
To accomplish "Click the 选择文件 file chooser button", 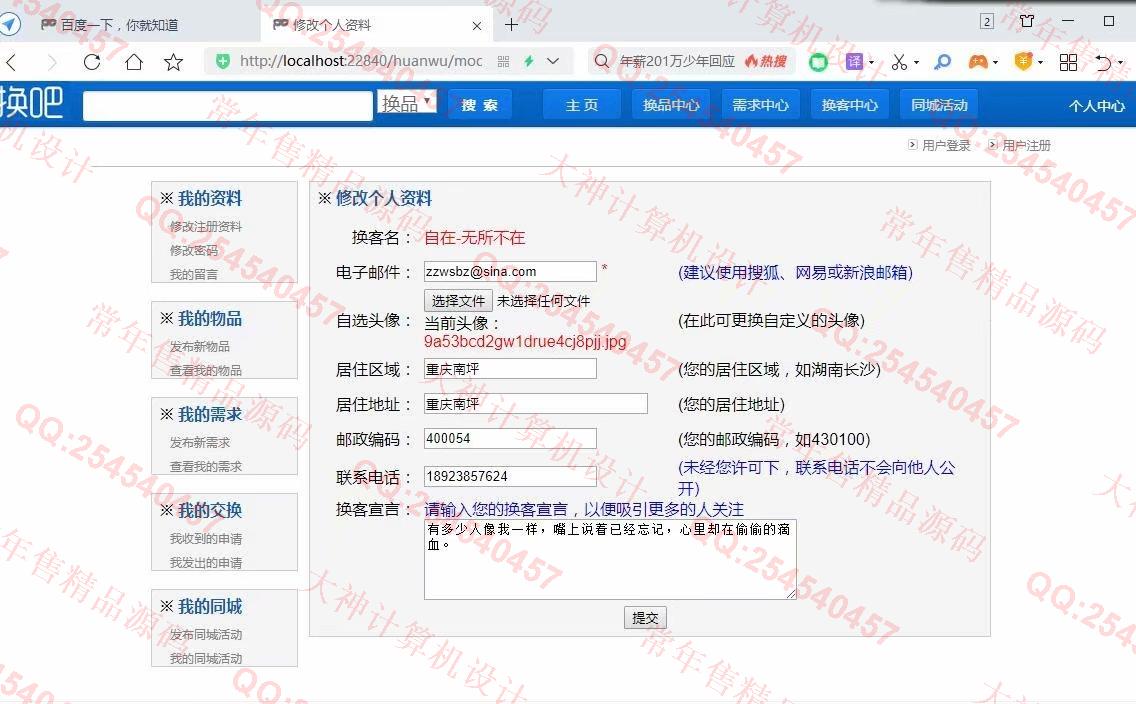I will [x=458, y=300].
